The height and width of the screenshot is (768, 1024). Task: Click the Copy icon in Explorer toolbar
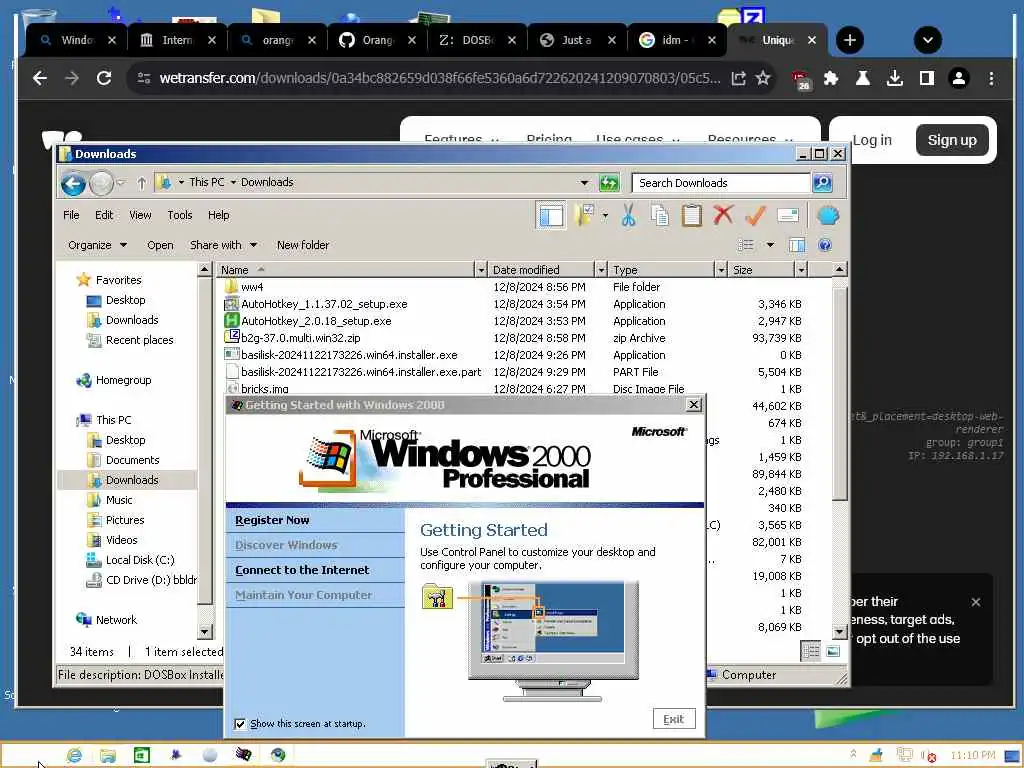[x=660, y=215]
